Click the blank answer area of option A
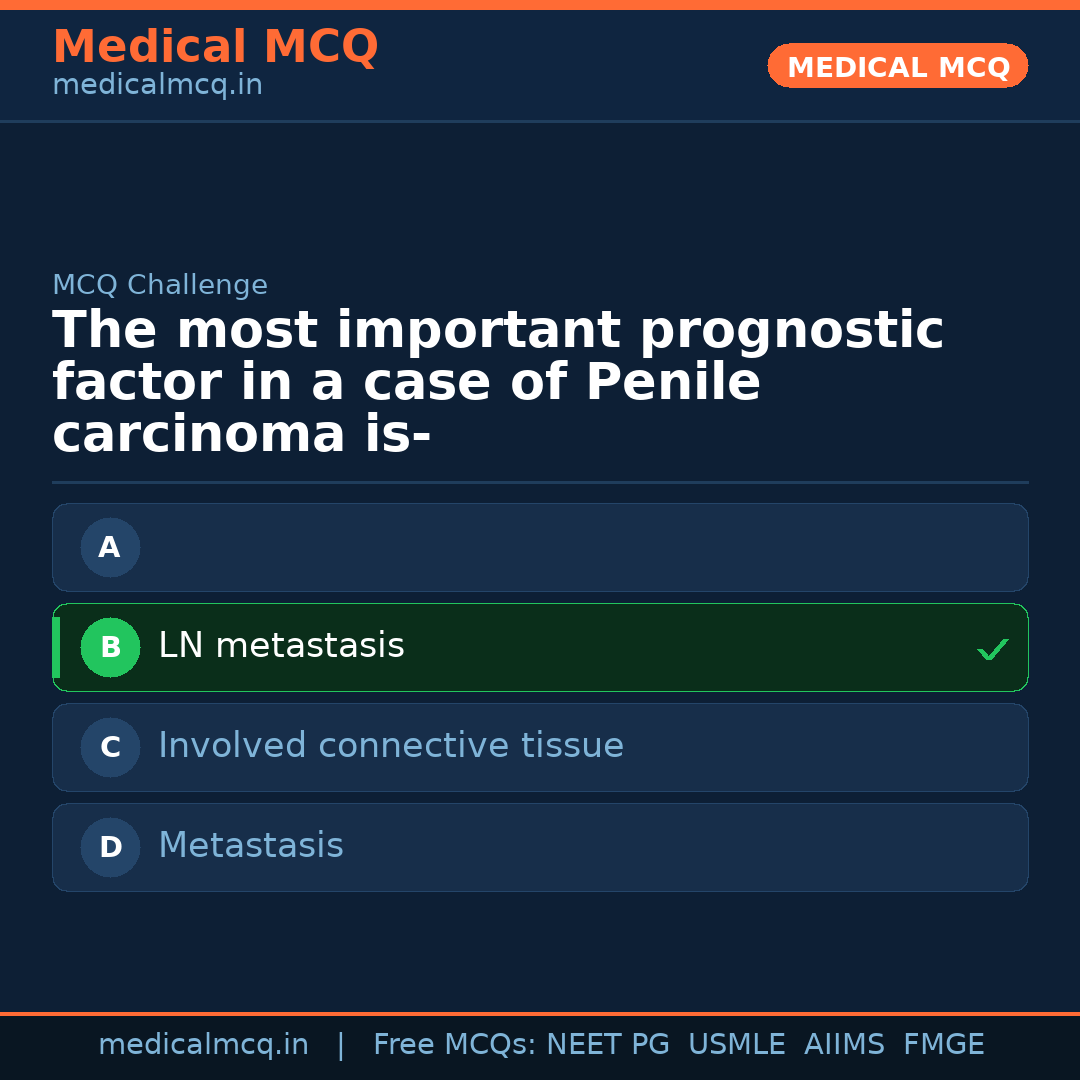Viewport: 1080px width, 1080px height. pyautogui.click(x=580, y=548)
